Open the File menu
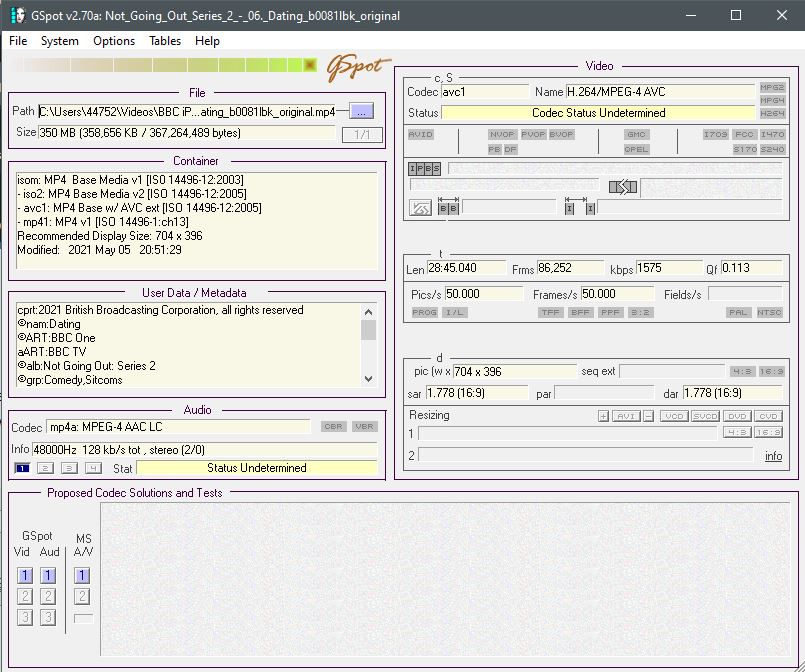This screenshot has width=805, height=672. click(18, 41)
